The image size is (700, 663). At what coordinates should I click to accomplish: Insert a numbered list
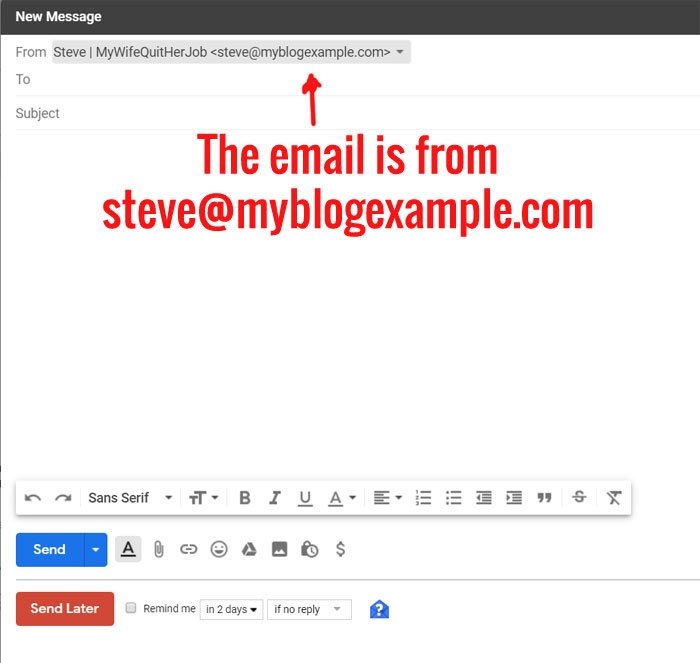(423, 498)
